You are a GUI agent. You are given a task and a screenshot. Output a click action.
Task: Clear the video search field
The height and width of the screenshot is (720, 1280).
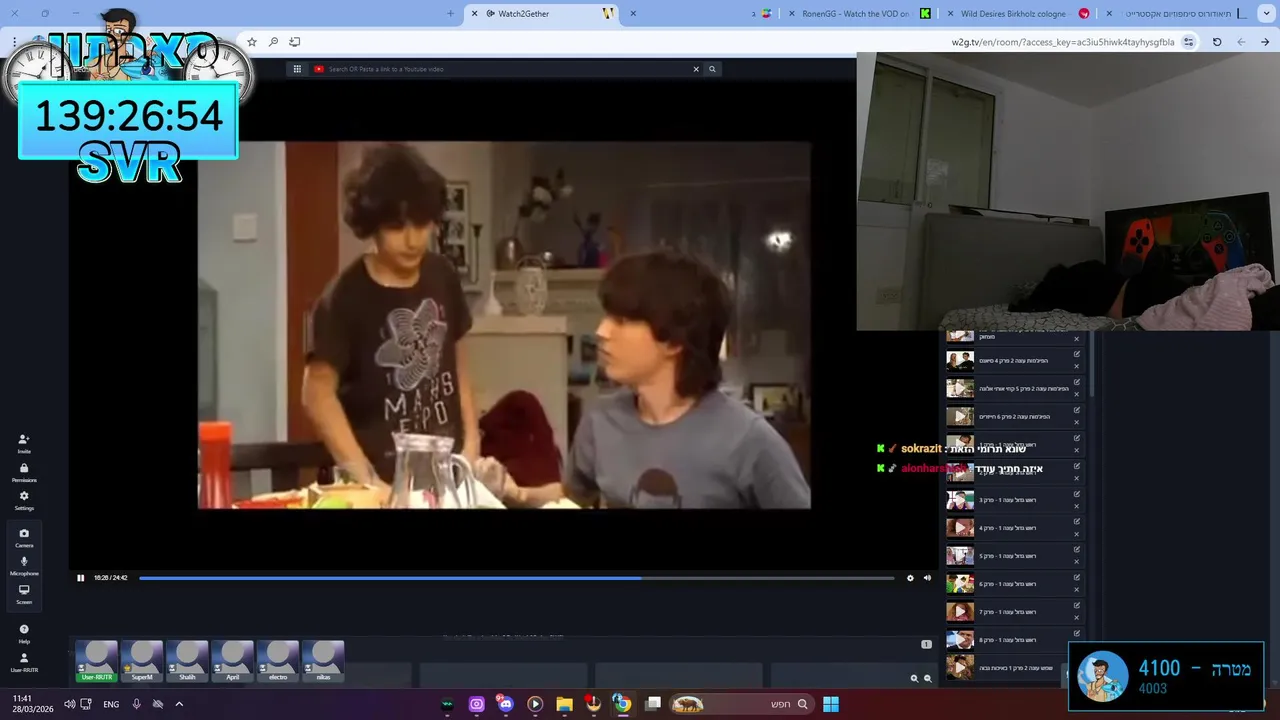(696, 69)
